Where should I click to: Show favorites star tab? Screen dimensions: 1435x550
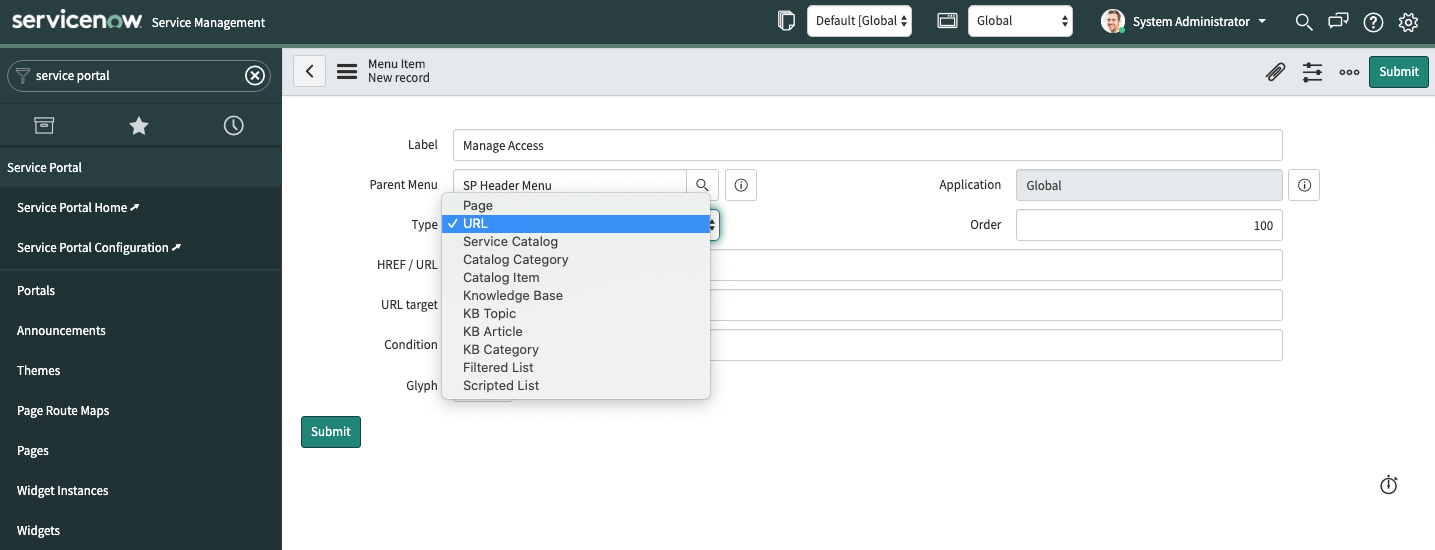tap(139, 125)
